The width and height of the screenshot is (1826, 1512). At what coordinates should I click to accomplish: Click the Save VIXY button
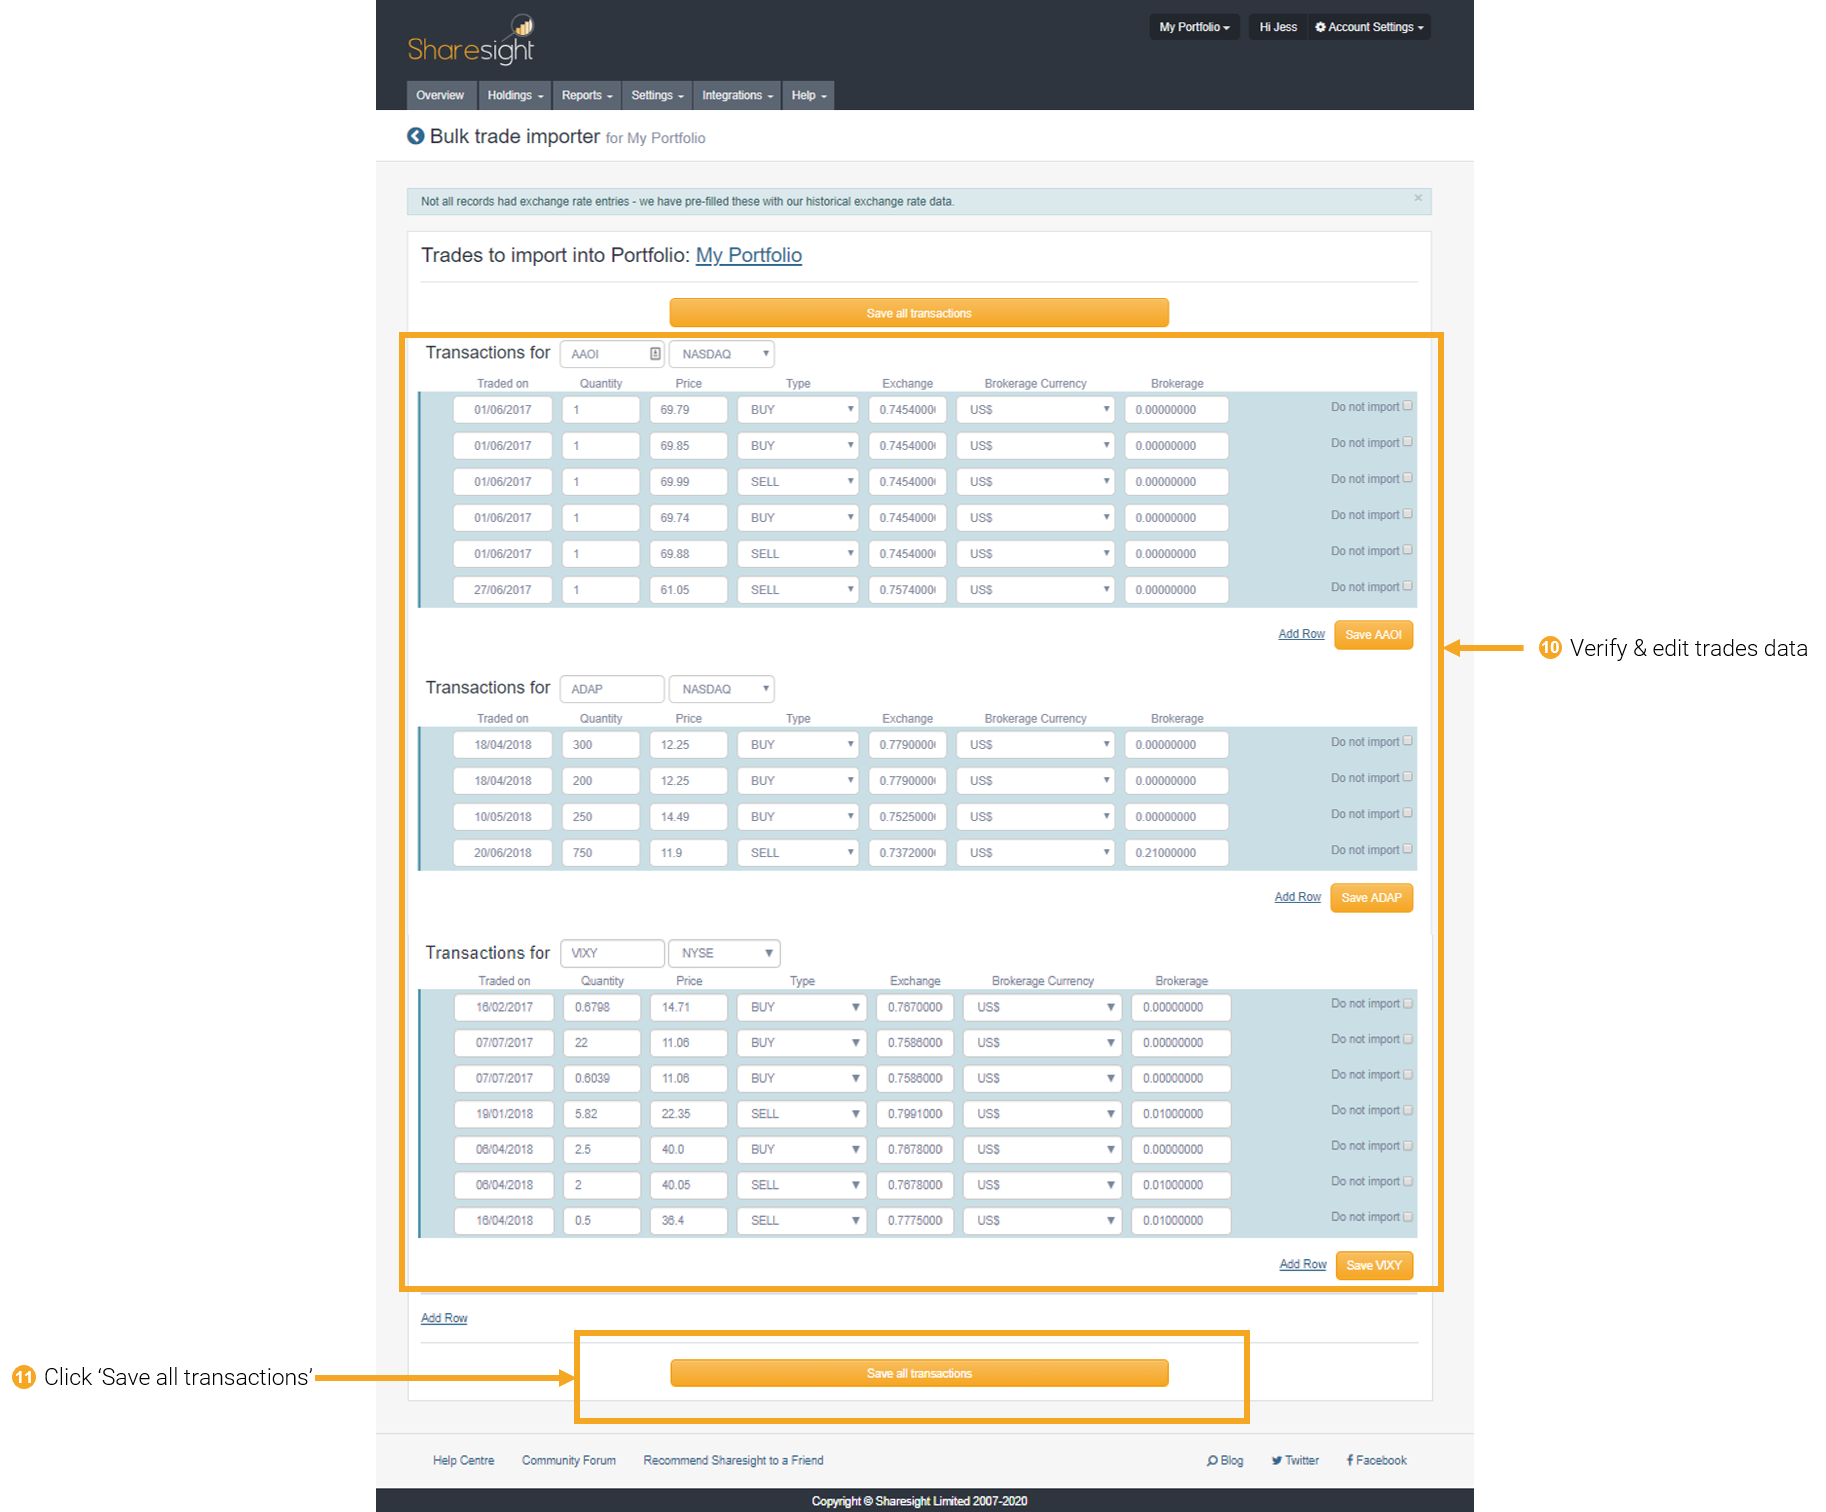coord(1374,1265)
